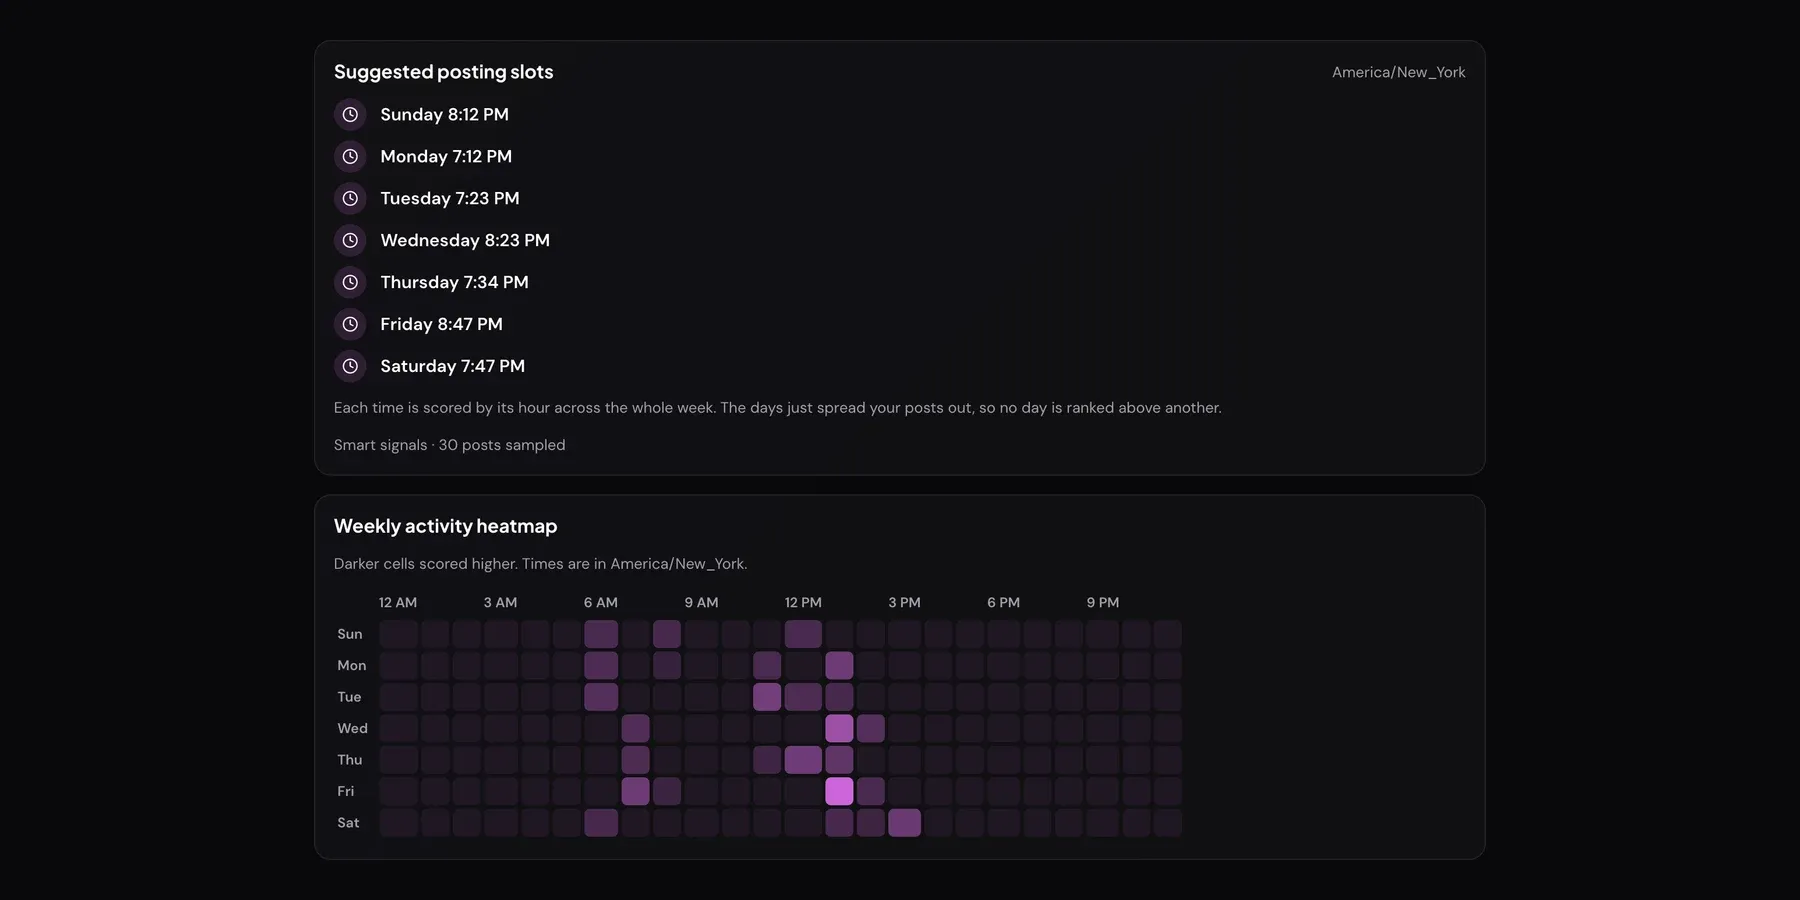This screenshot has height=900, width=1800.
Task: Click the Saturday 3 PM heatmap cell
Action: [x=904, y=823]
